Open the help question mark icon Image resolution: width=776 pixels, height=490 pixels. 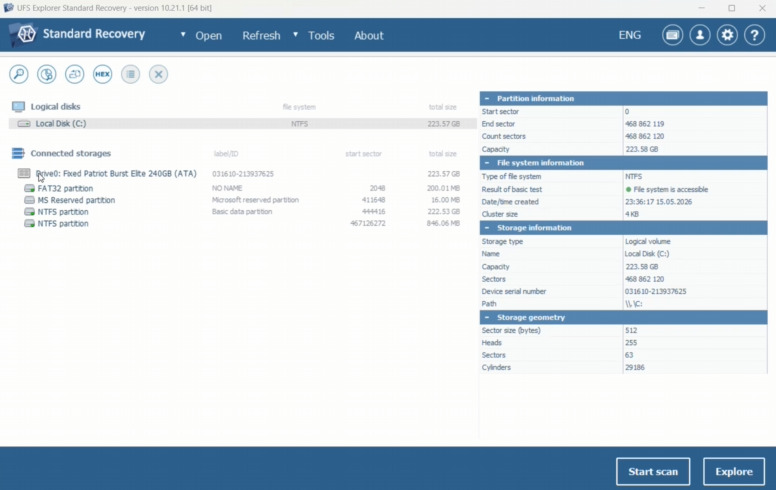pos(754,35)
